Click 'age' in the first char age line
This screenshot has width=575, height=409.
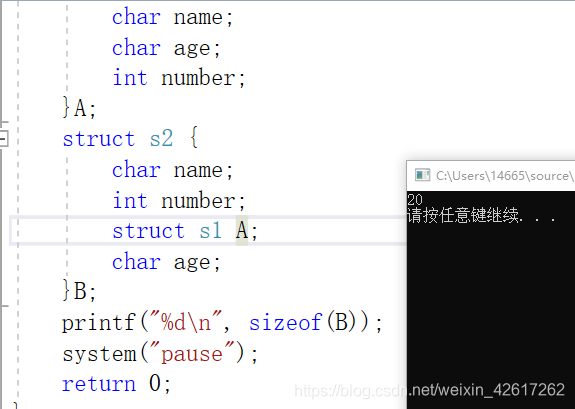(x=192, y=48)
